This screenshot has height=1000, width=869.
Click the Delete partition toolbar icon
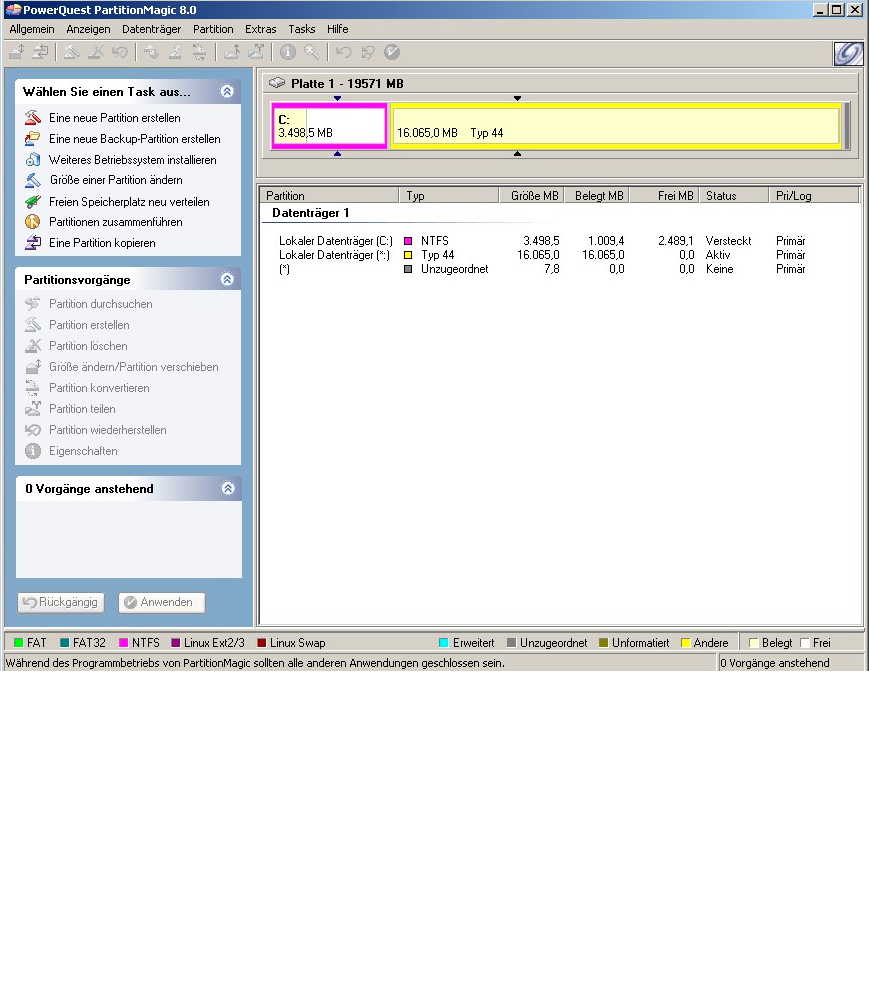(95, 52)
